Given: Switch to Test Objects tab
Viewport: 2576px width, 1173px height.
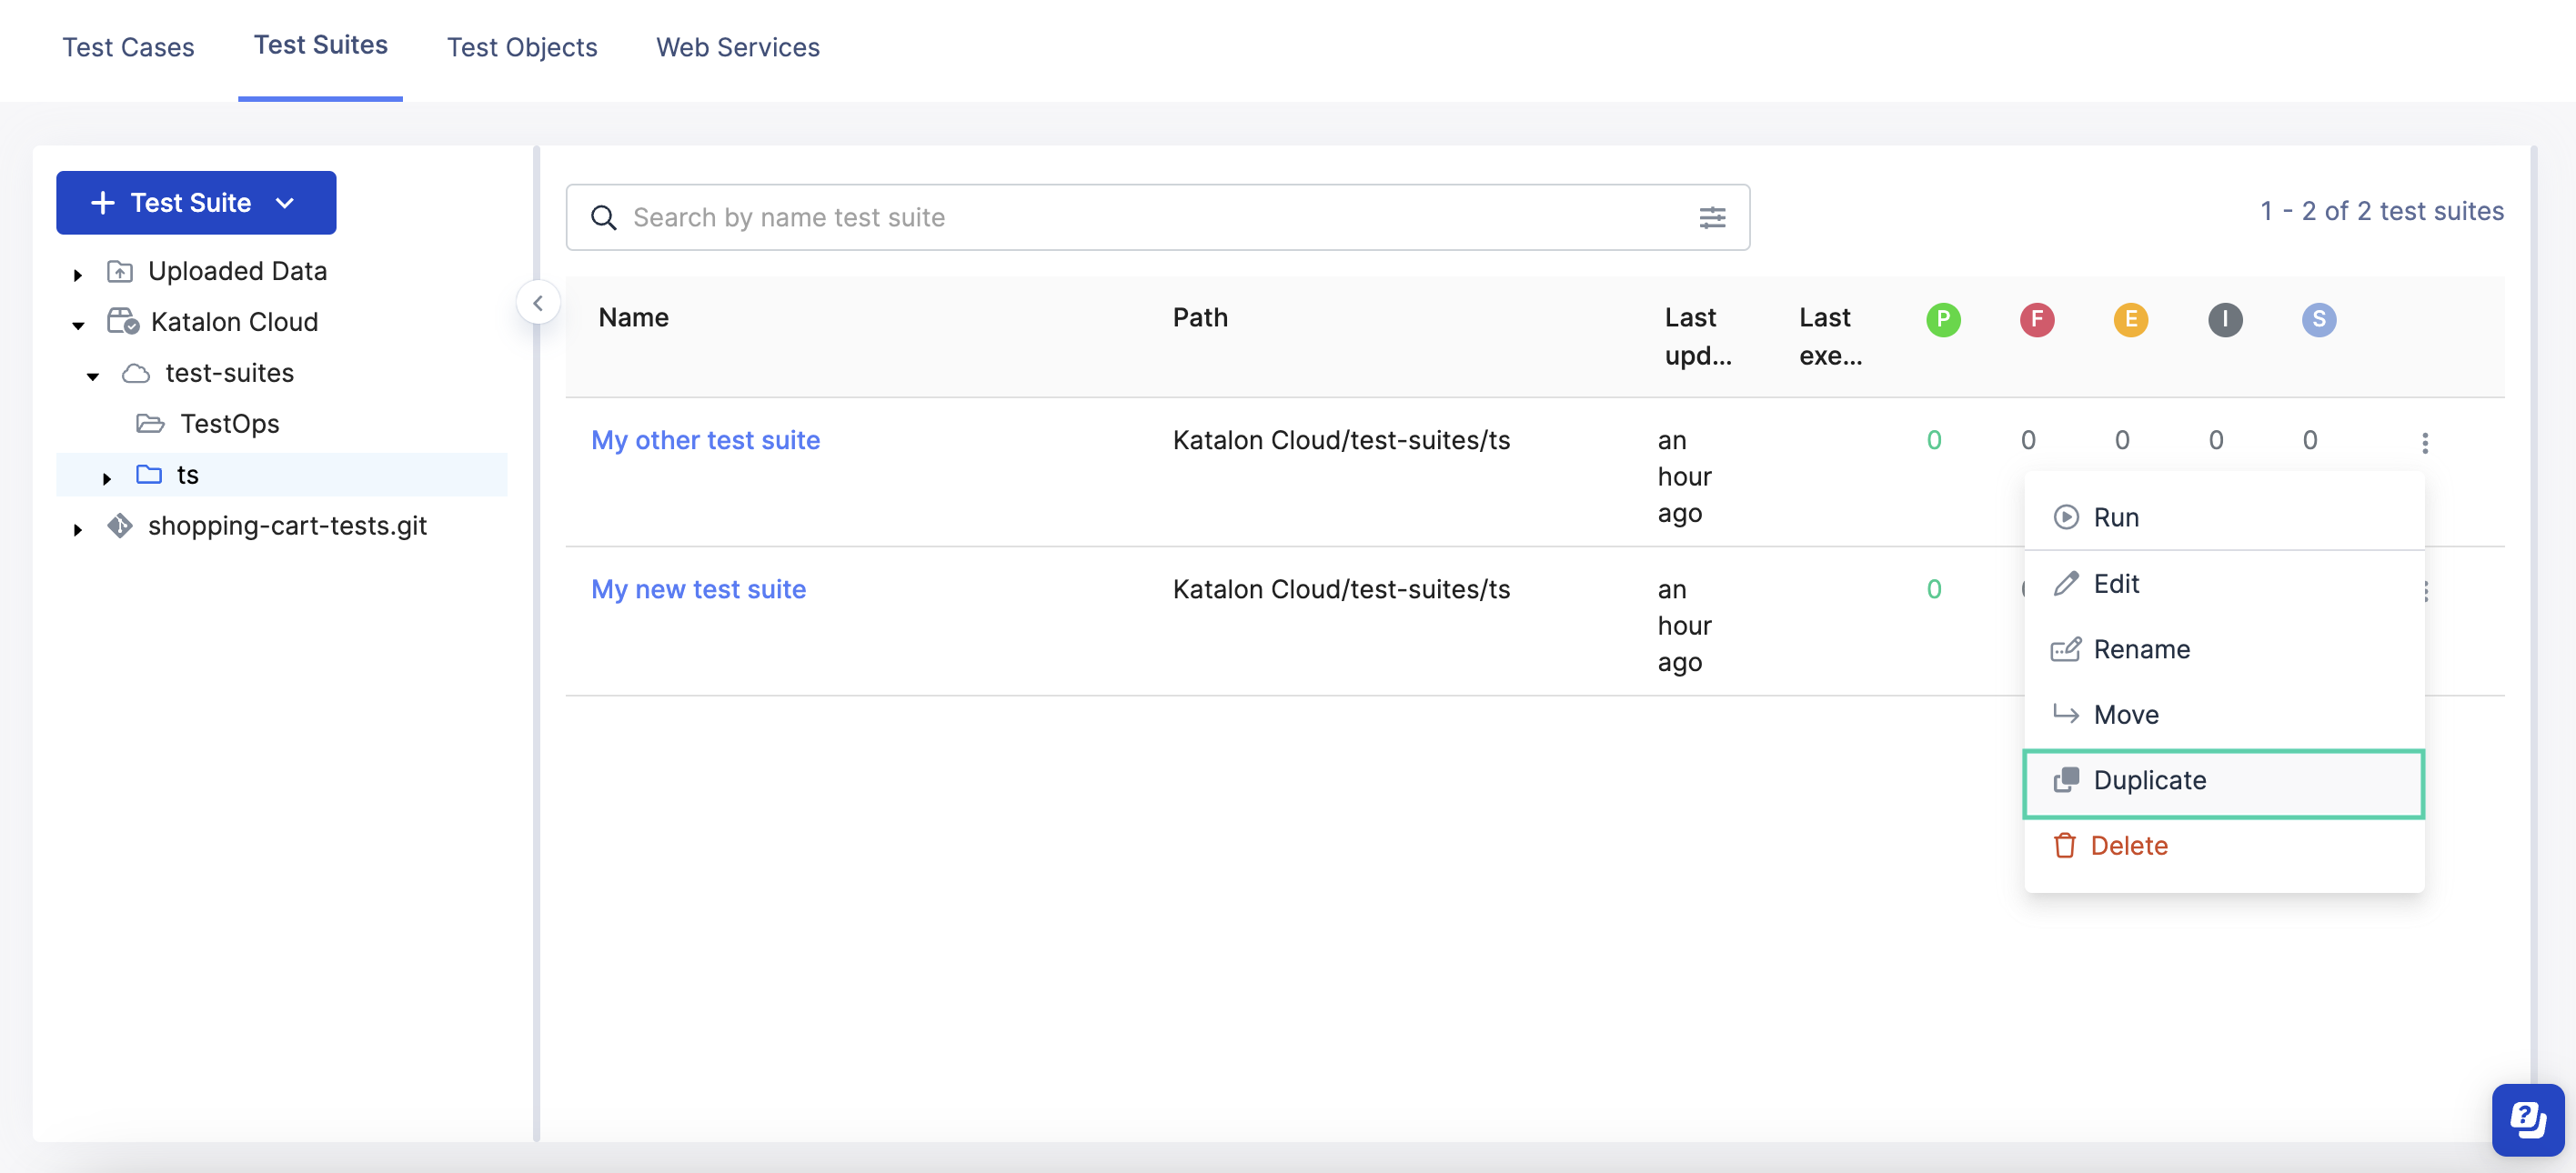Looking at the screenshot, I should click(521, 45).
